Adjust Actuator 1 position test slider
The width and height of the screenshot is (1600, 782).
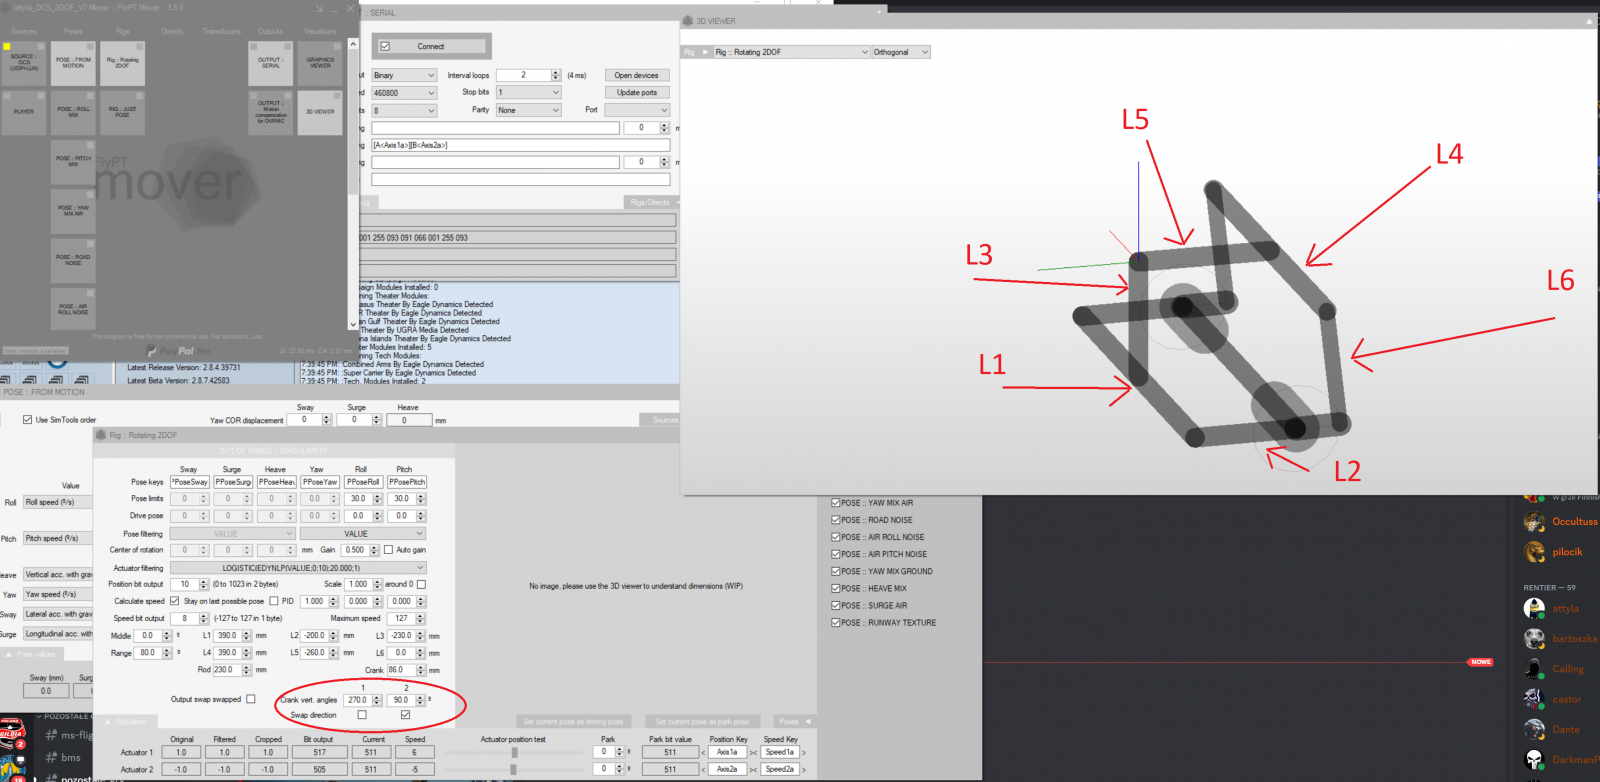(513, 753)
